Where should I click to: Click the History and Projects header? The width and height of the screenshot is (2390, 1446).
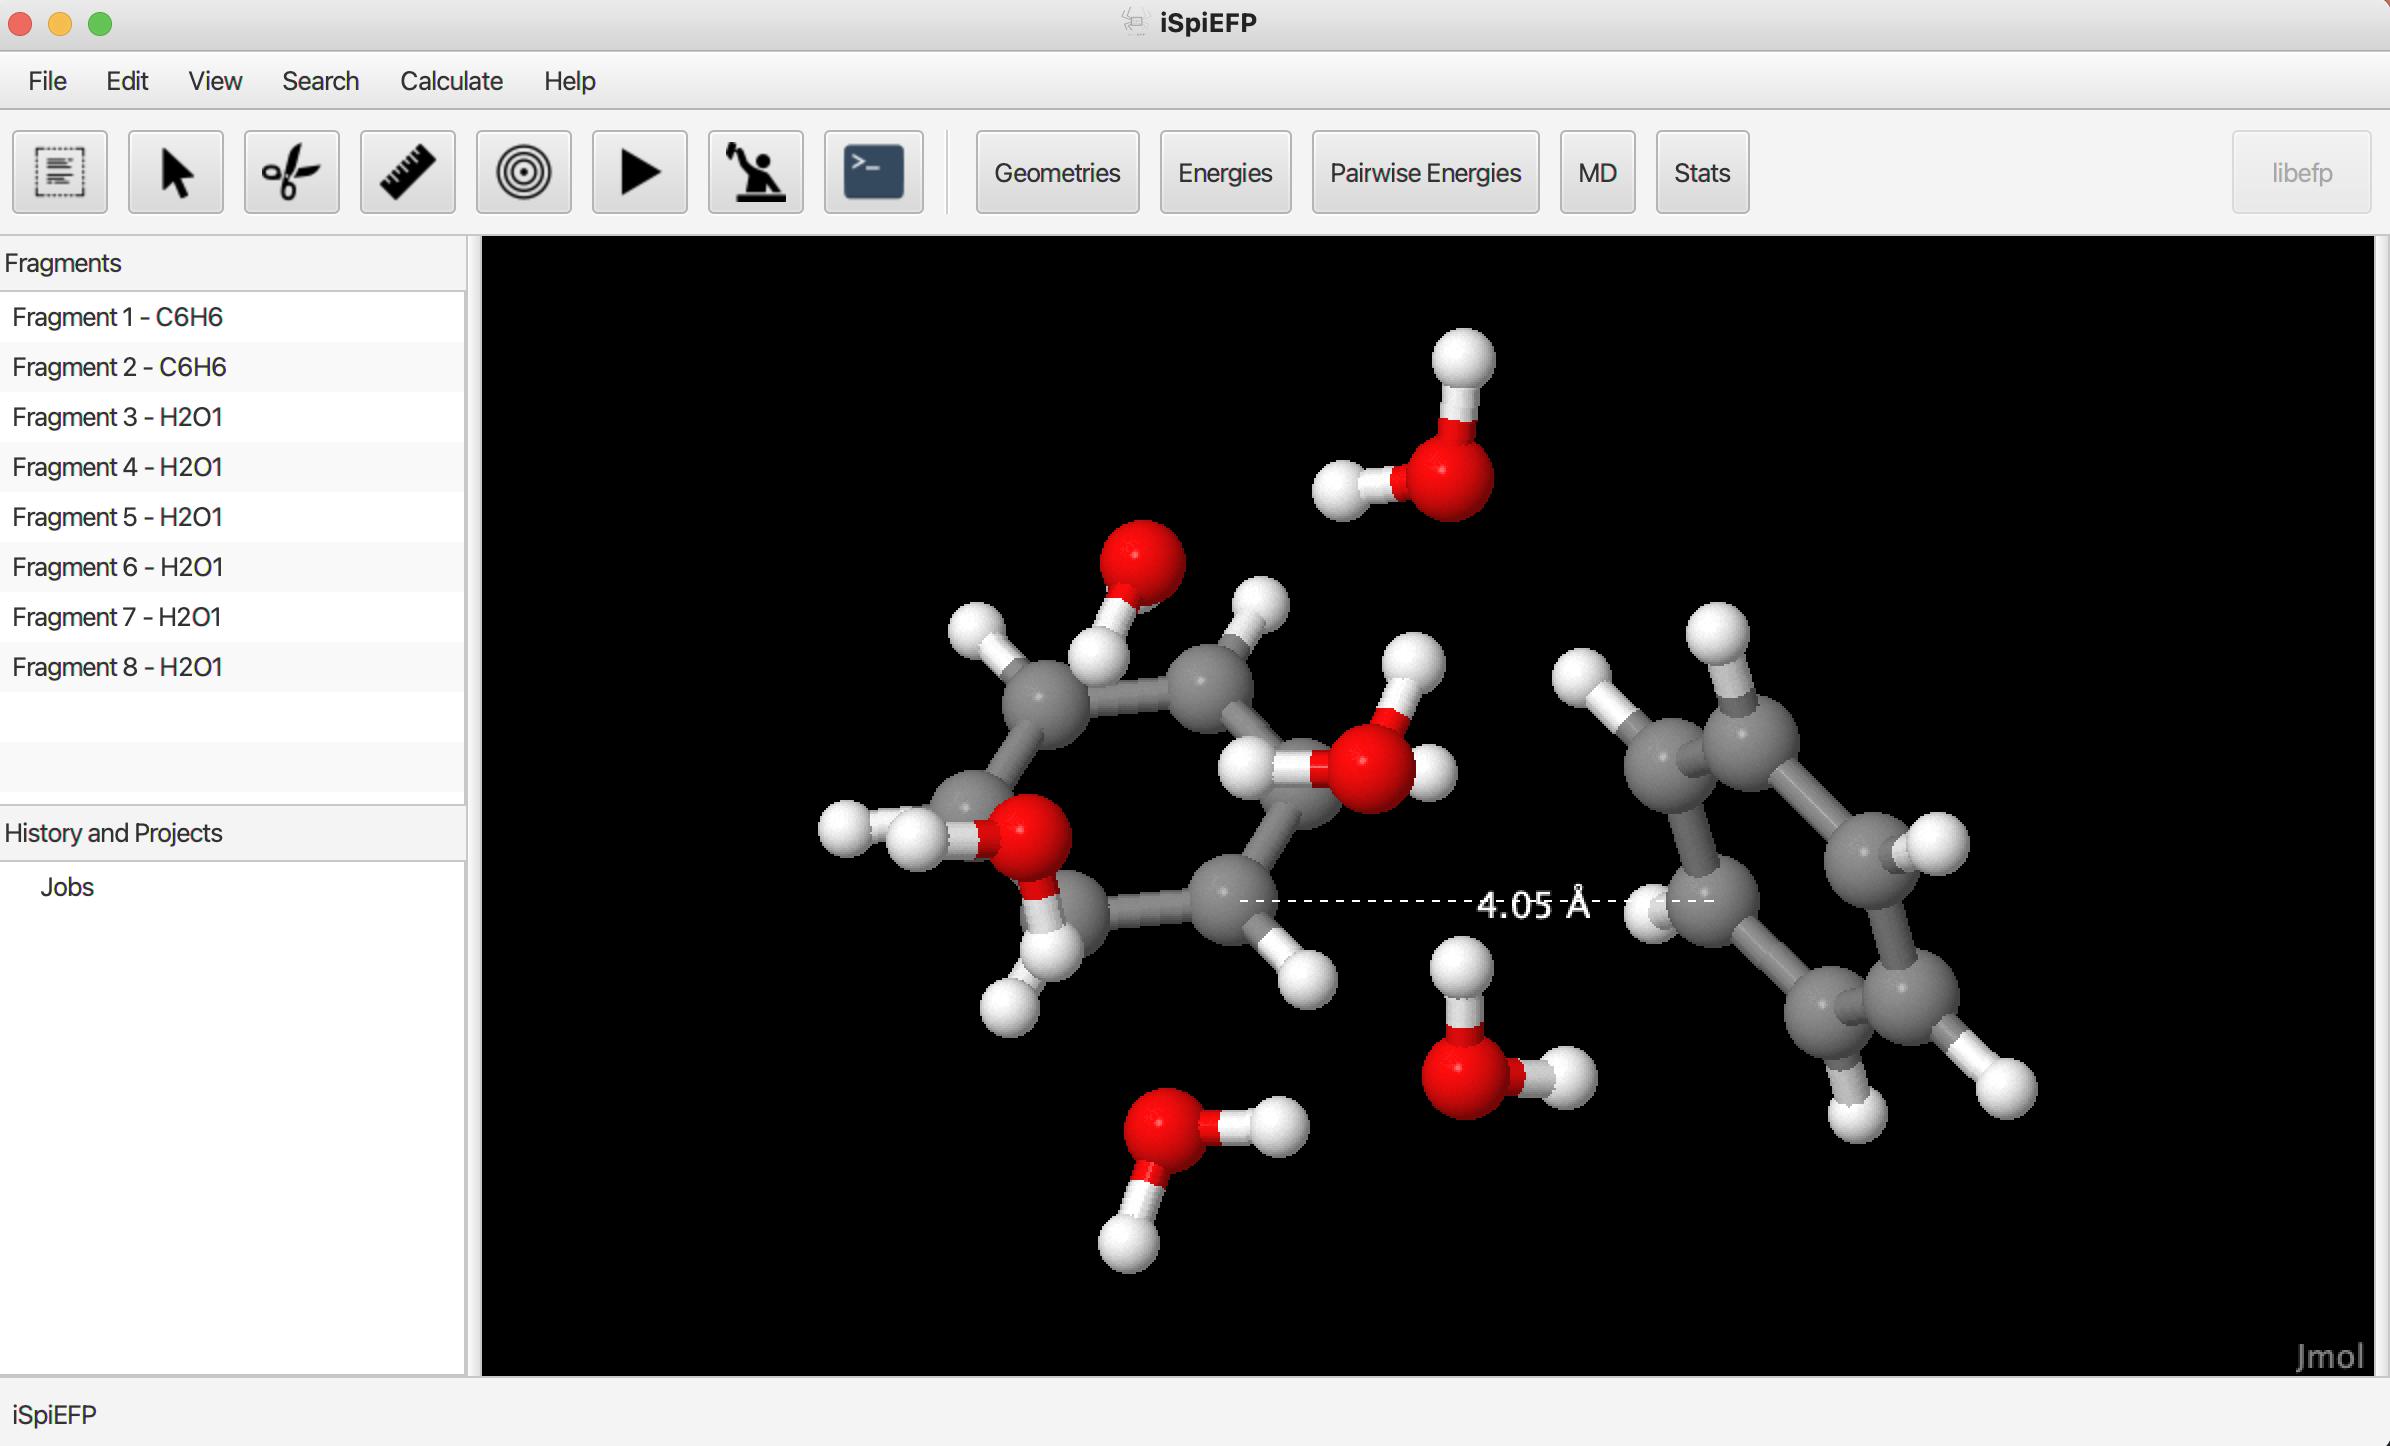point(232,833)
